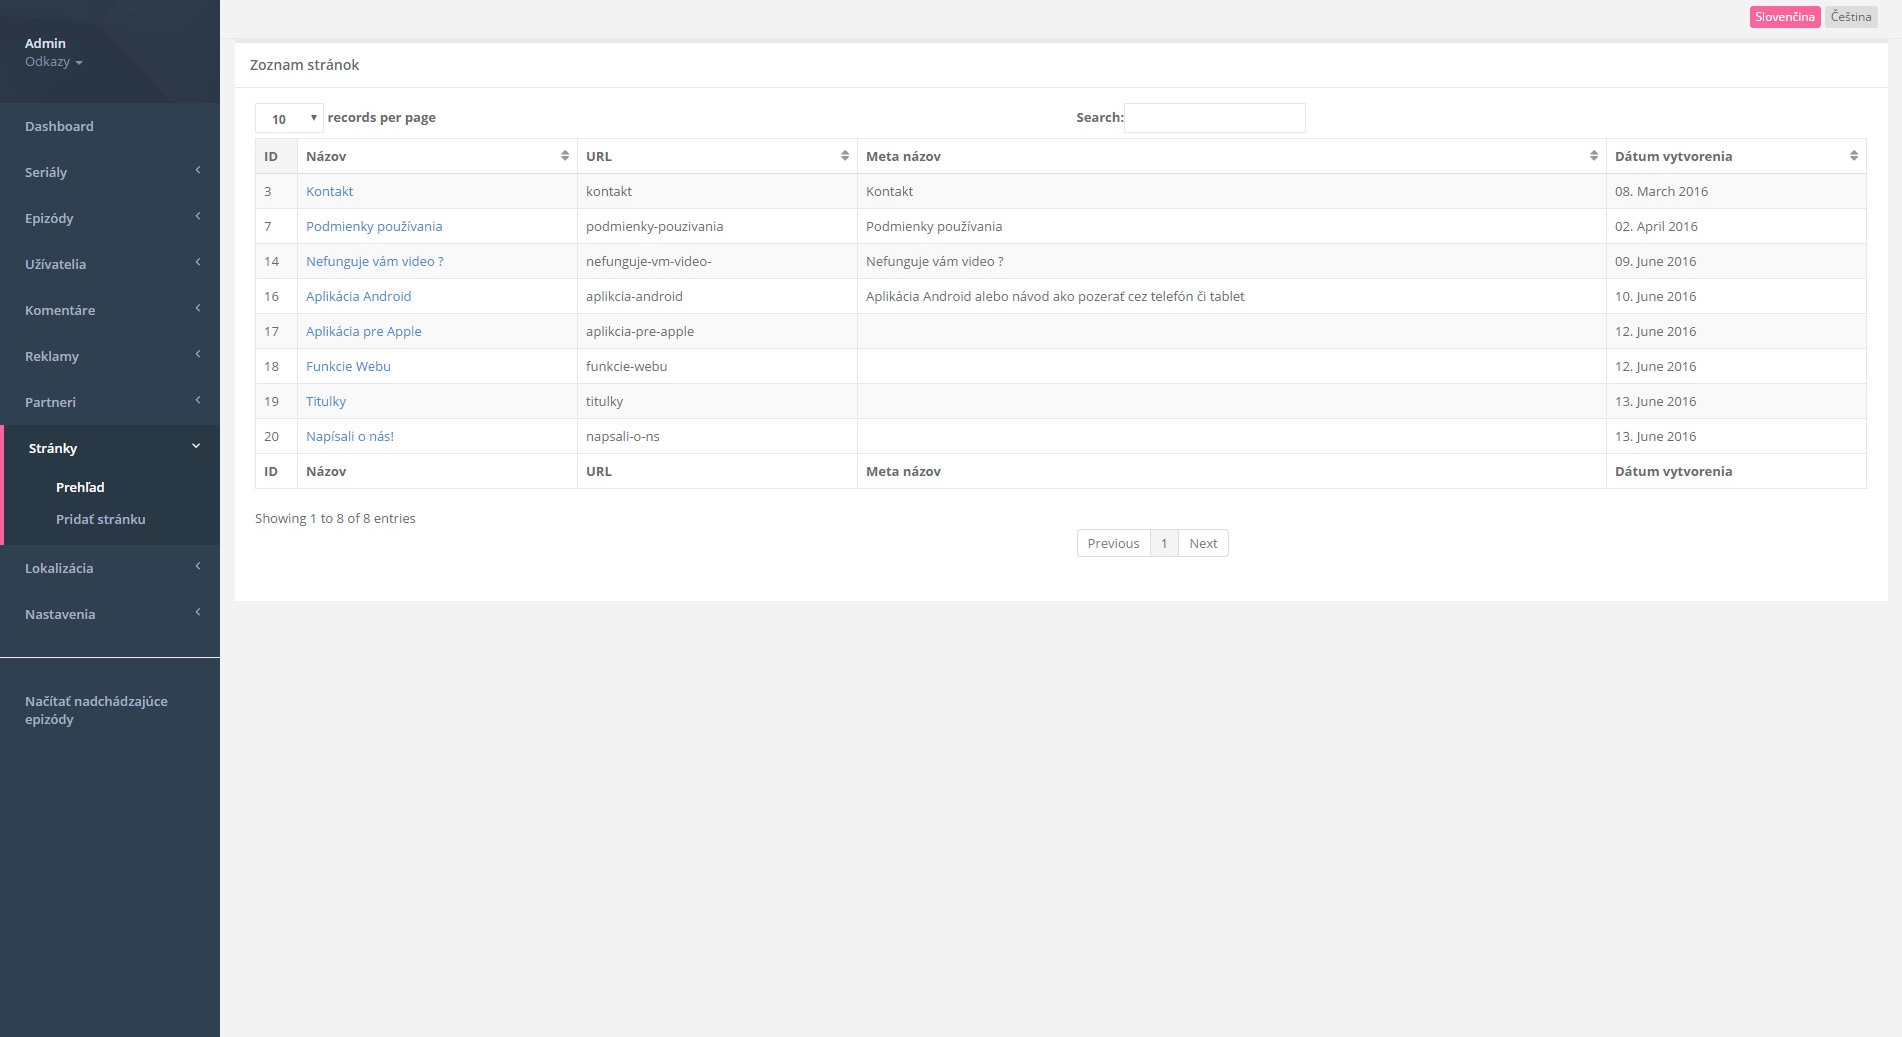
Task: Go to Dashboard in sidebar
Action: pos(110,126)
